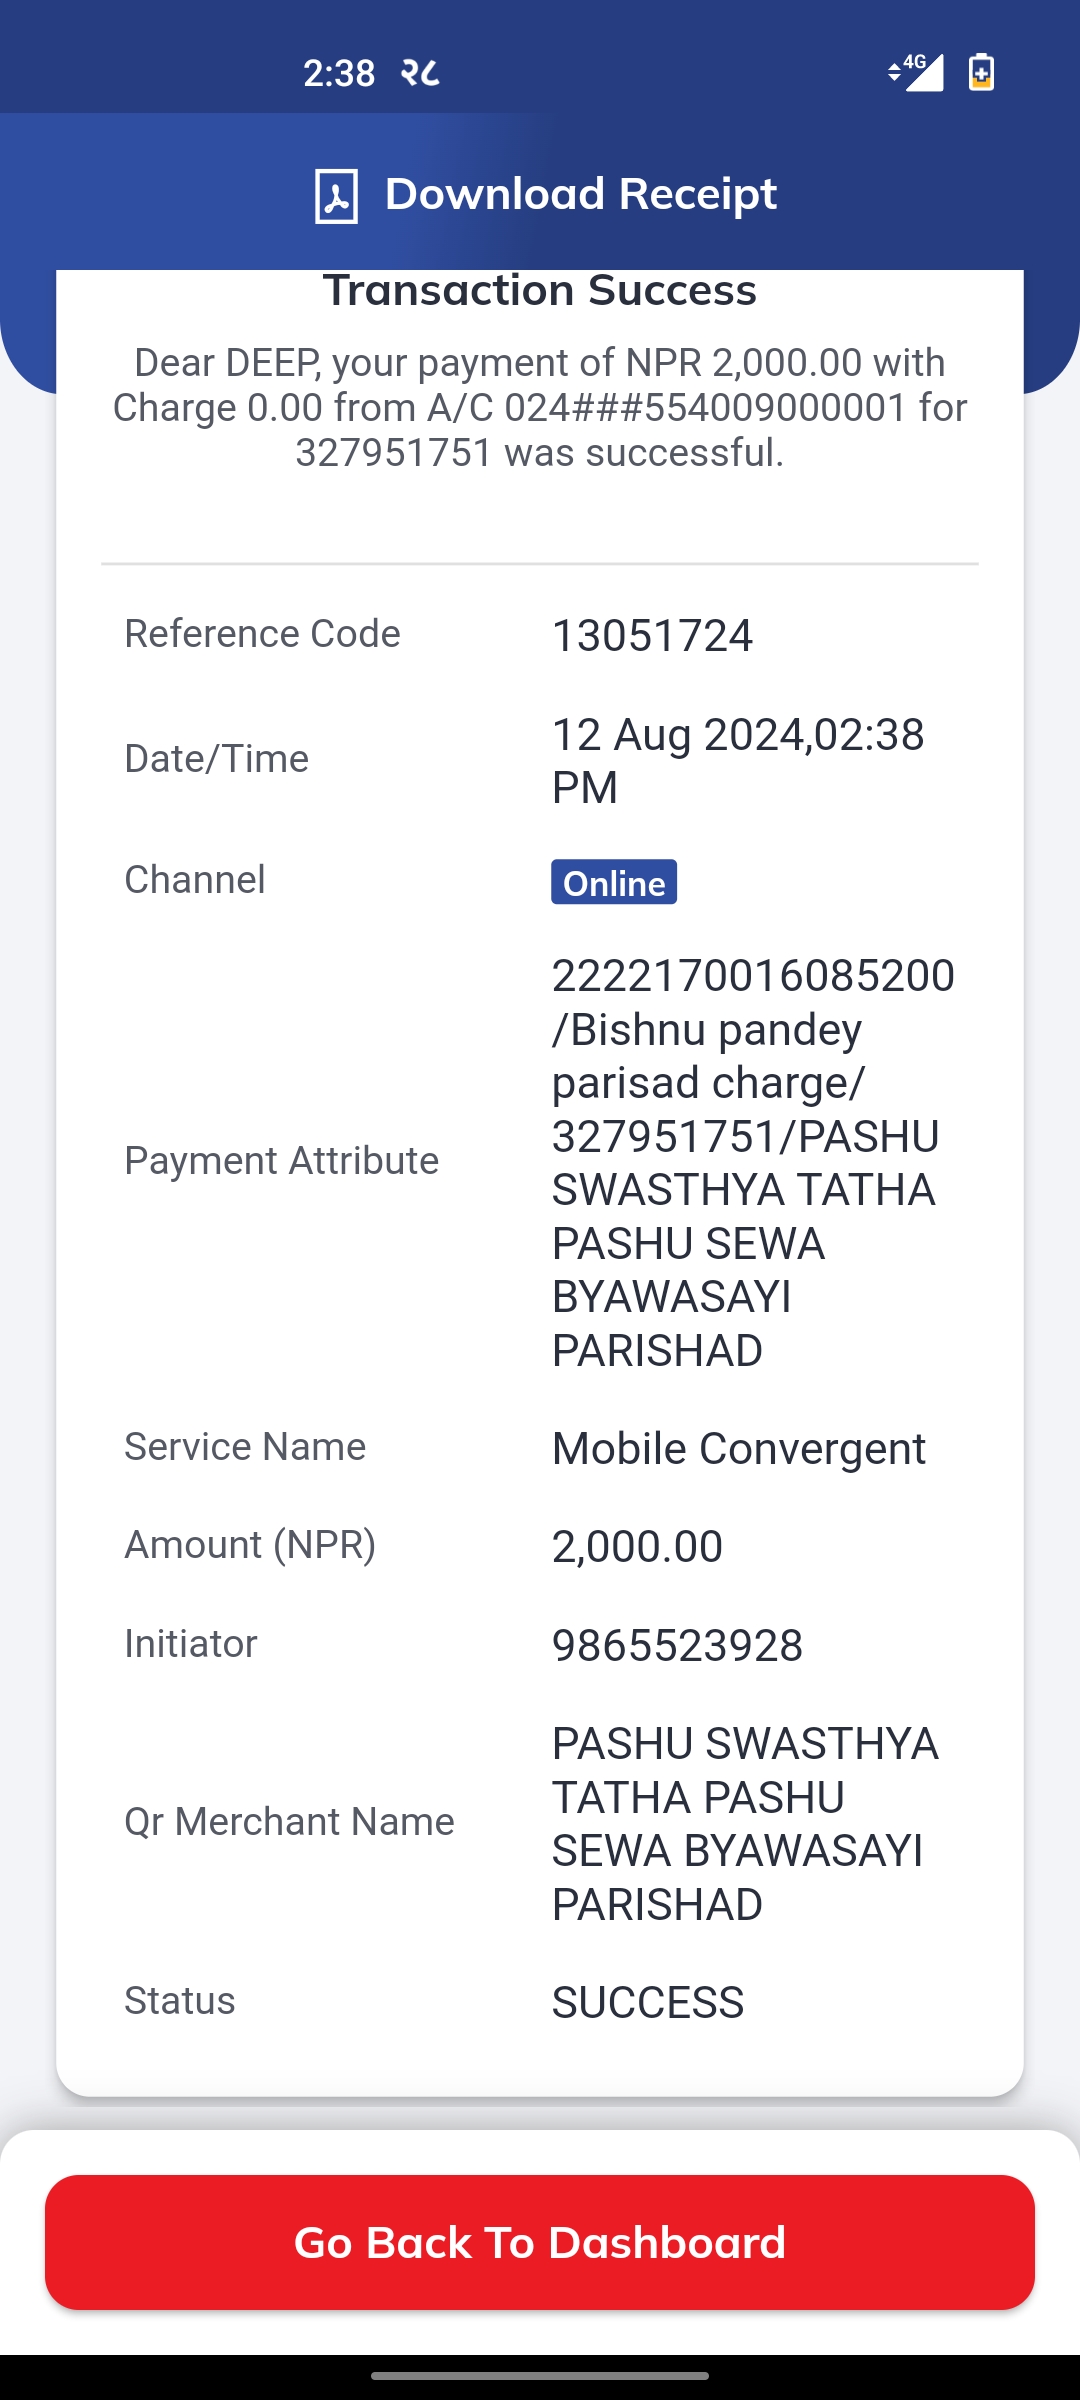Select the initiator number 9865523928

tap(677, 1646)
